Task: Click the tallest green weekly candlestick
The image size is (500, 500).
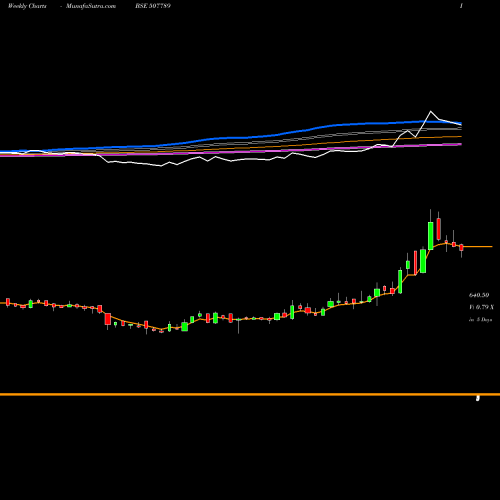Action: 430,236
